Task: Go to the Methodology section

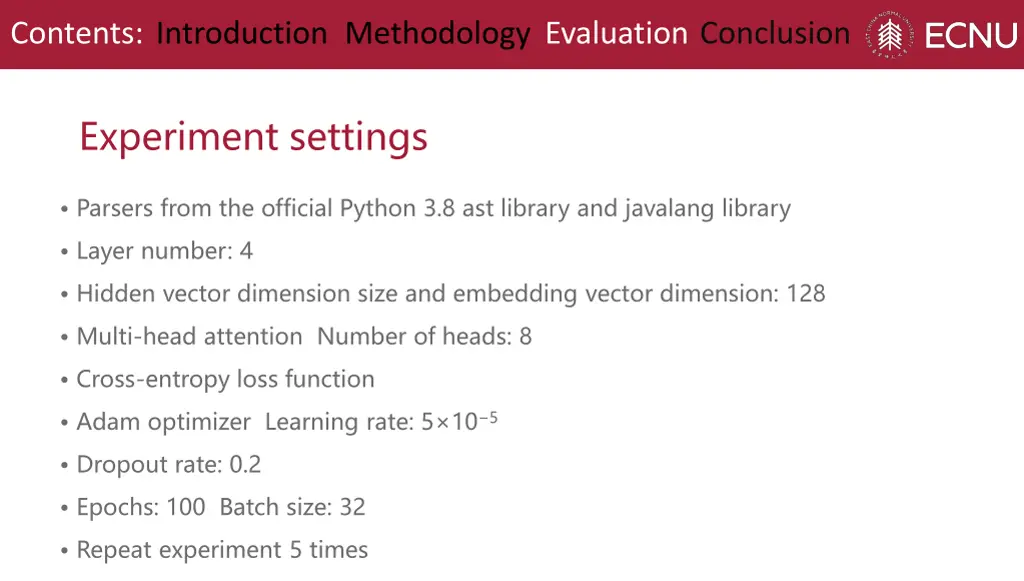Action: tap(438, 35)
